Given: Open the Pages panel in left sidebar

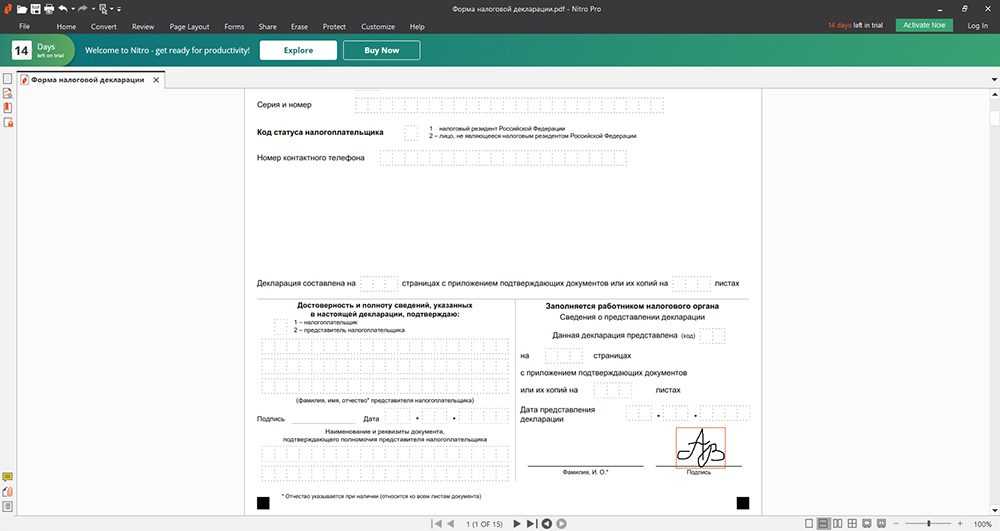Looking at the screenshot, I should (x=7, y=79).
